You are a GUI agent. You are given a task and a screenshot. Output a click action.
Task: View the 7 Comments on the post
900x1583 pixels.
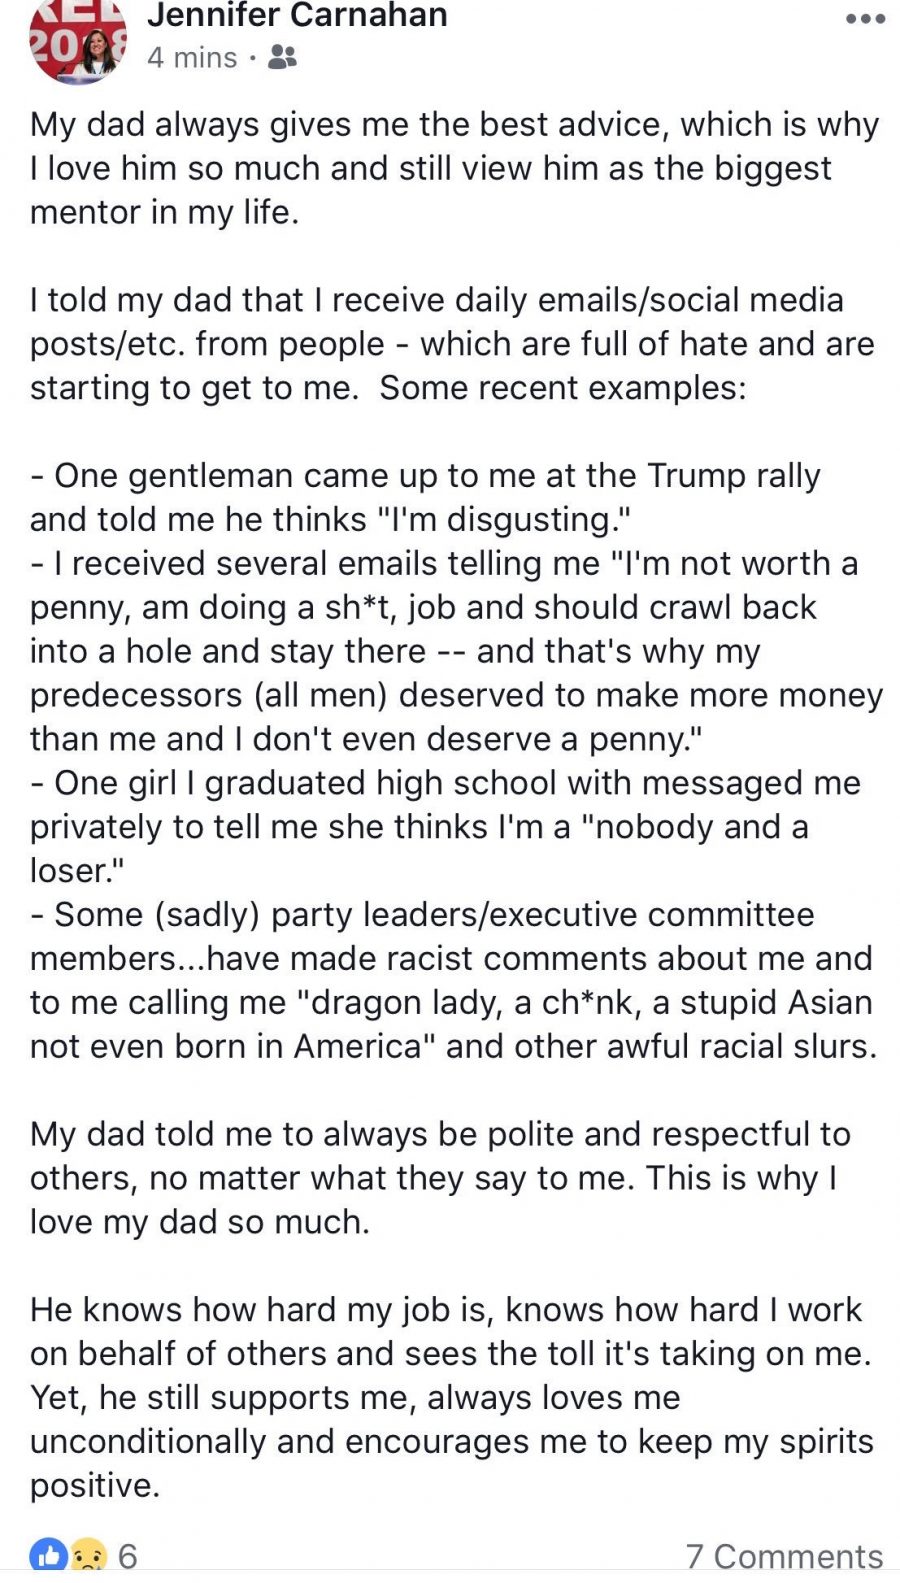784,1556
